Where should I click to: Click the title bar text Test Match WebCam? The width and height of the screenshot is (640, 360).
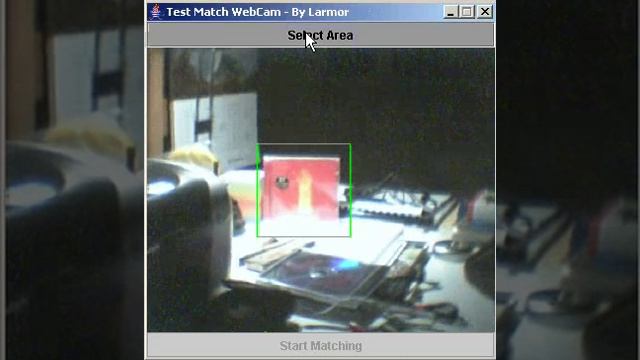(224, 12)
